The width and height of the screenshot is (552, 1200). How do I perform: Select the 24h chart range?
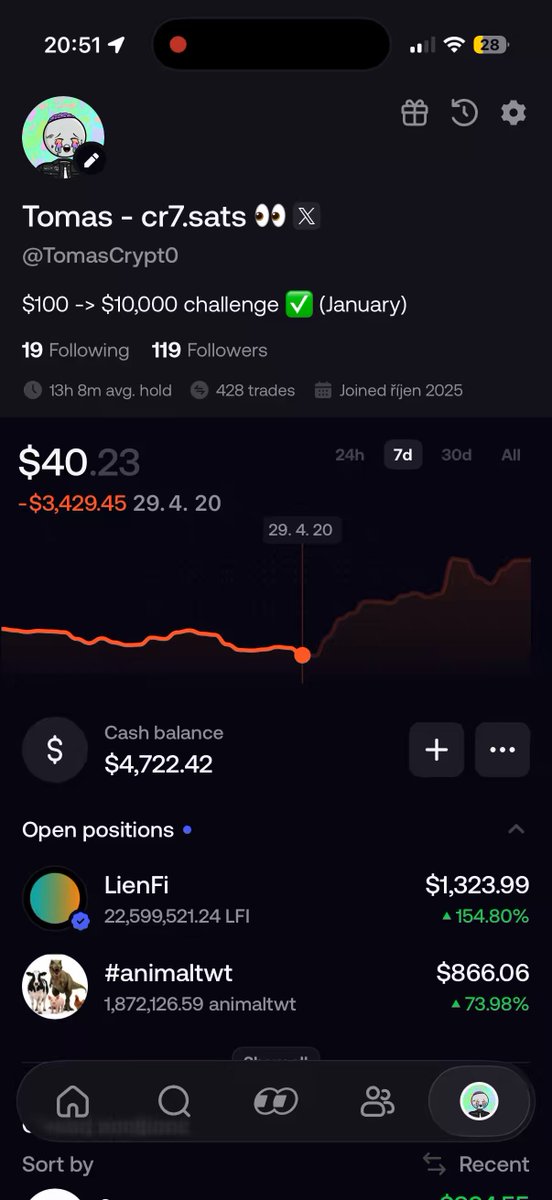tap(349, 455)
